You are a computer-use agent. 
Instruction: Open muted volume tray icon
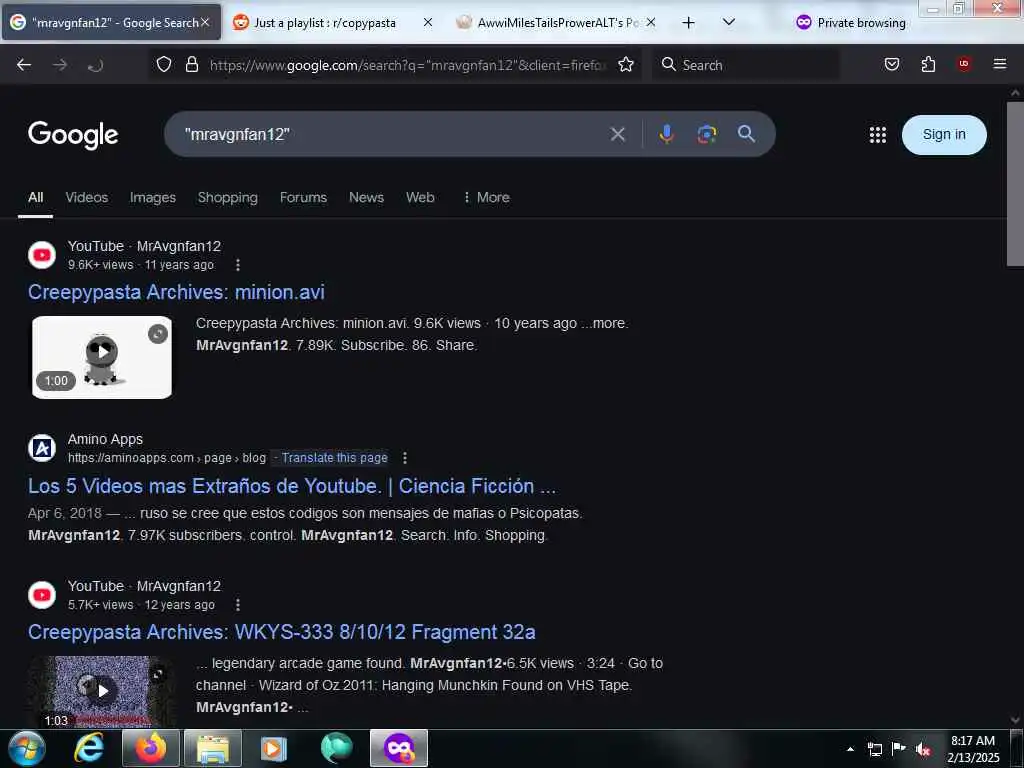(923, 749)
